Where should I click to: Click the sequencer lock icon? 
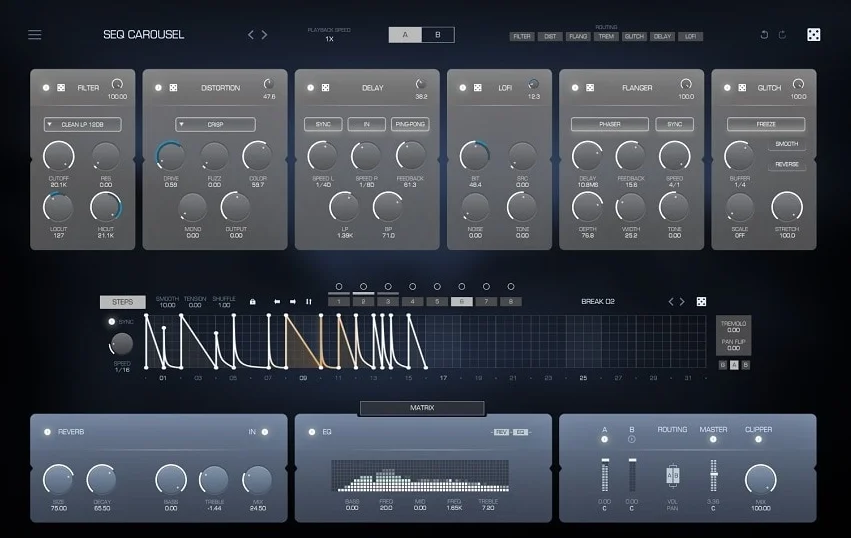pyautogui.click(x=253, y=301)
